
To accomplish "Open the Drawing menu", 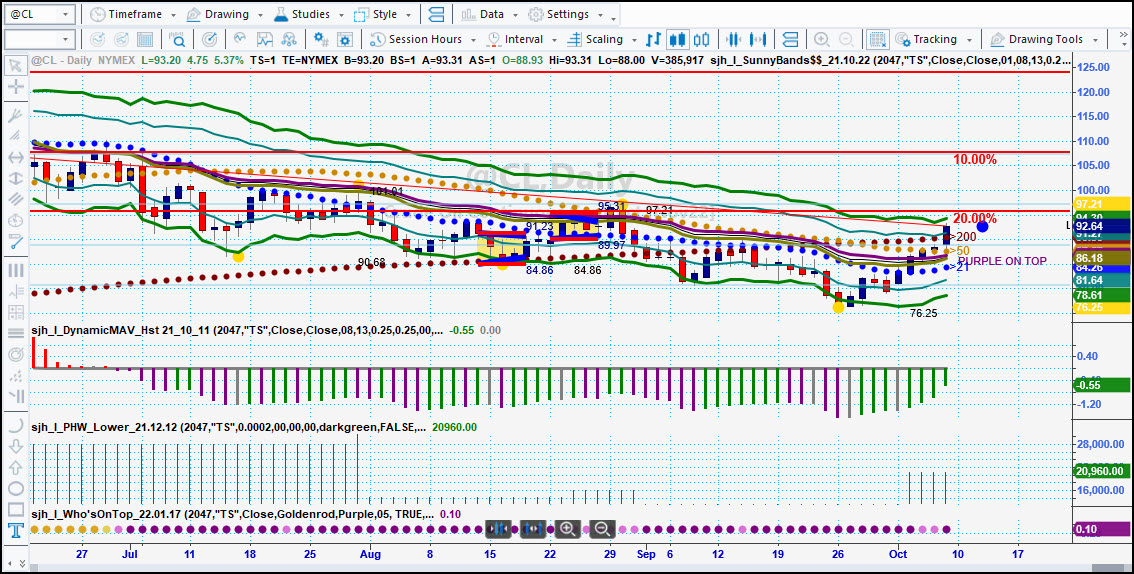I will coord(218,14).
